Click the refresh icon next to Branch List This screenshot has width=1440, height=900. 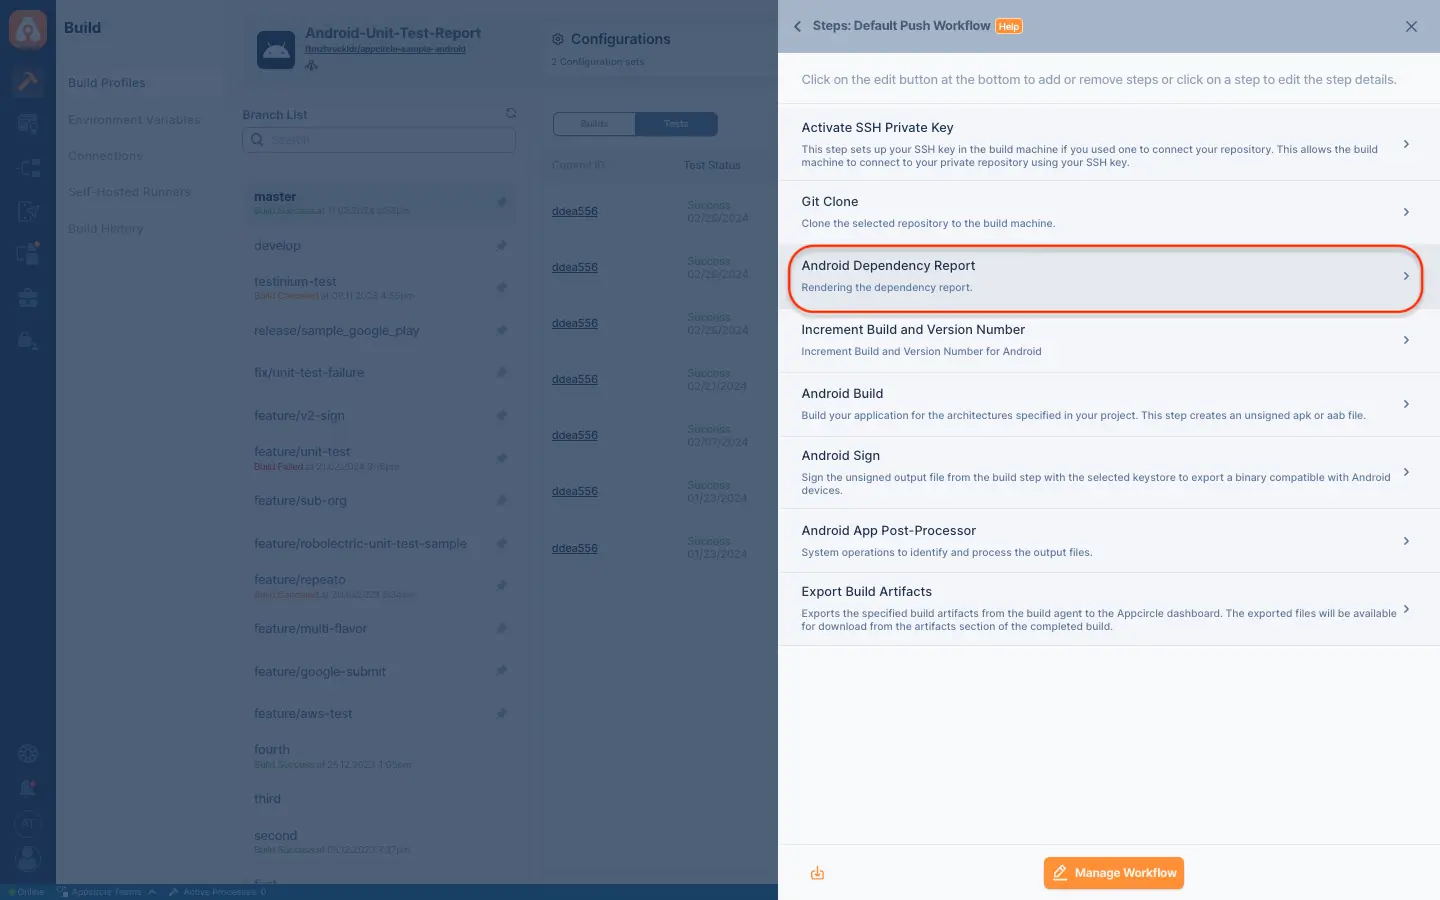click(x=511, y=114)
